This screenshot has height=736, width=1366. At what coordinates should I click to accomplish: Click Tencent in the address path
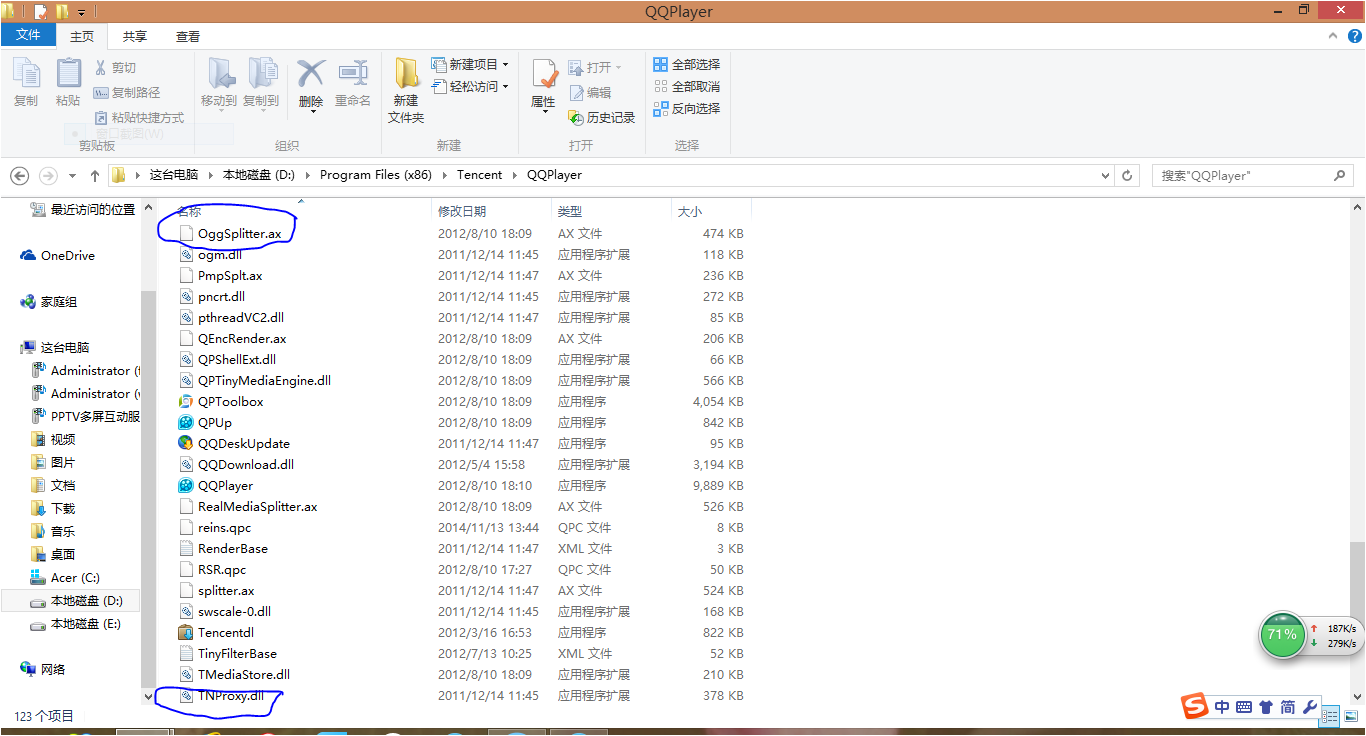pyautogui.click(x=480, y=175)
